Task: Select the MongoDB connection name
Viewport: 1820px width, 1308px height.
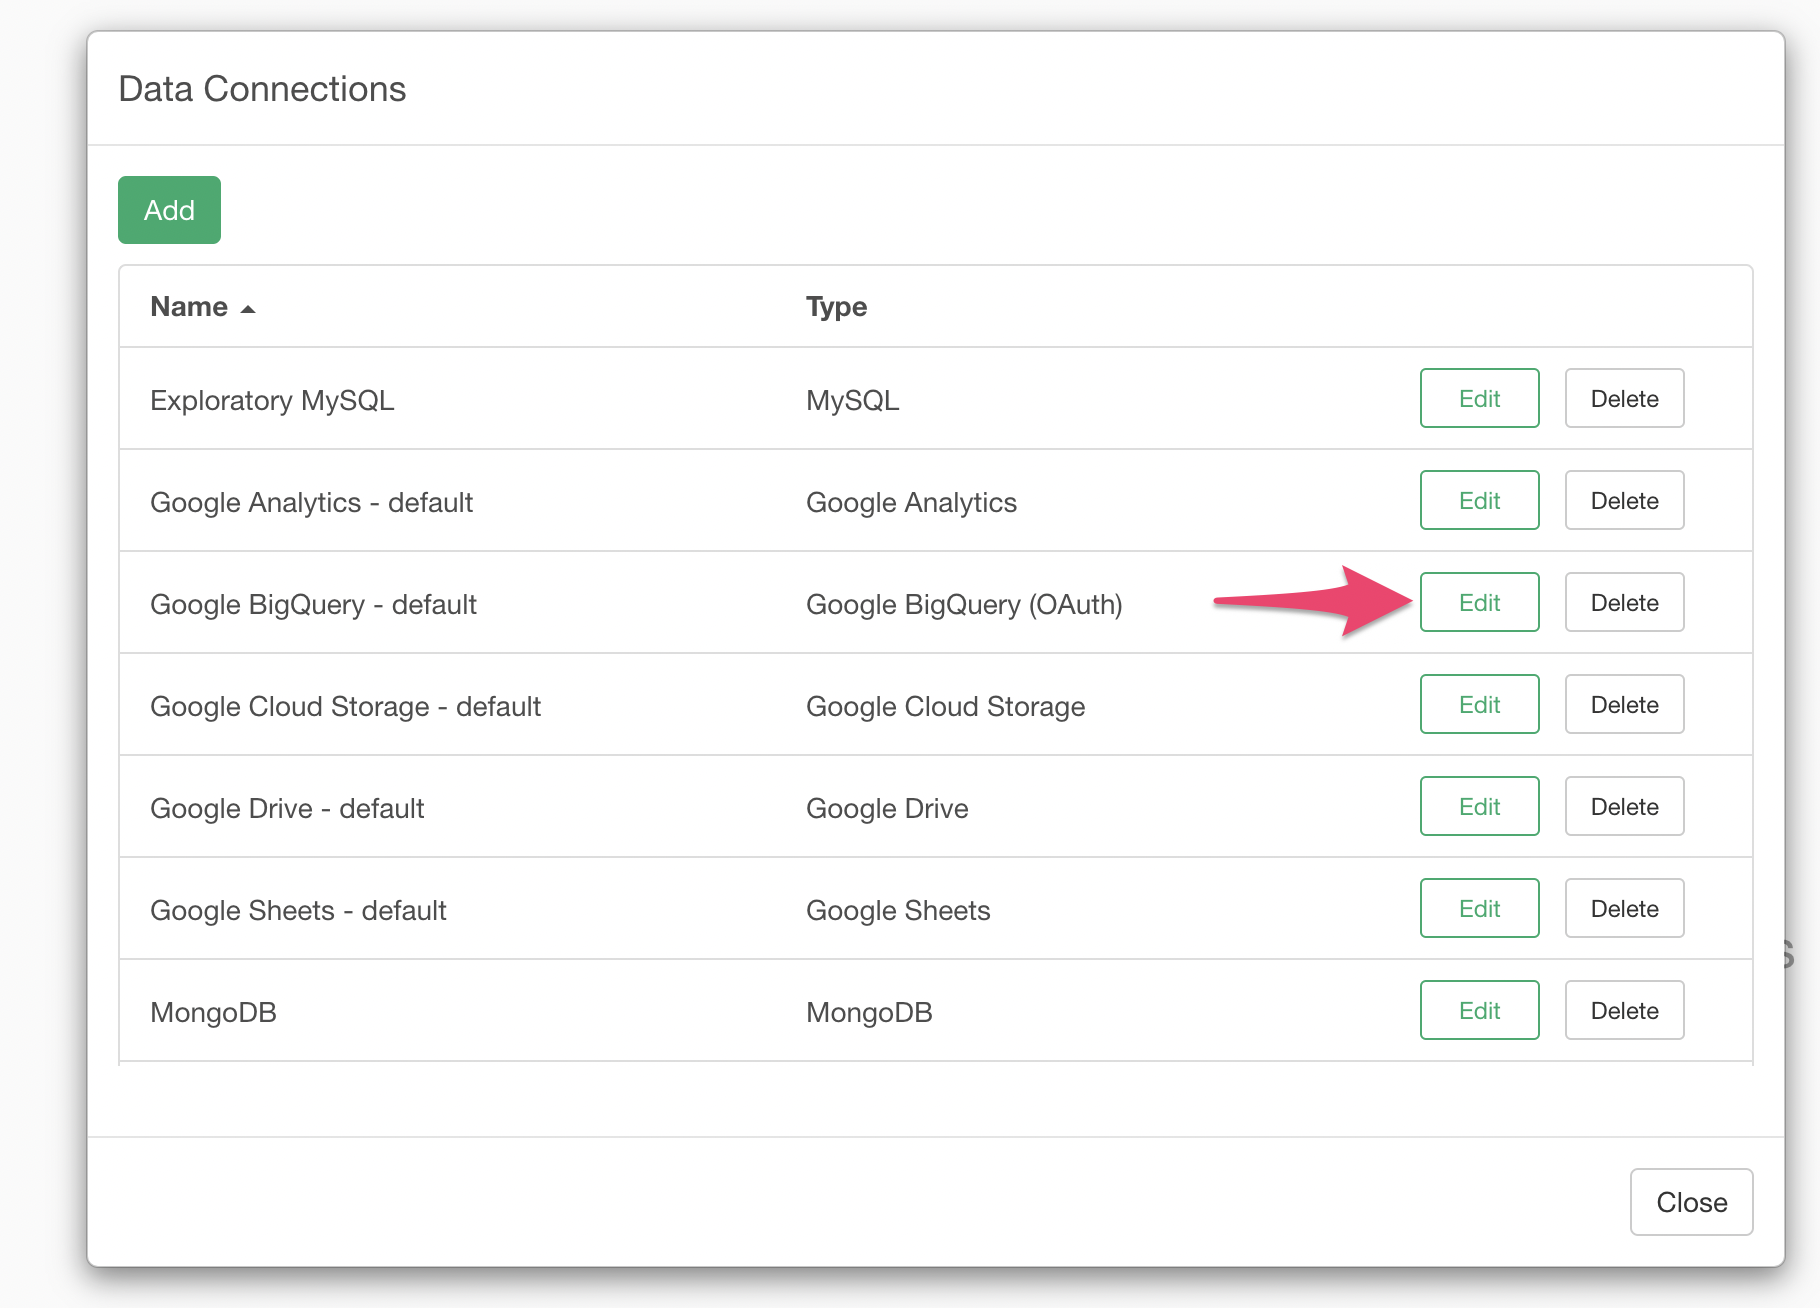Action: click(x=213, y=1013)
